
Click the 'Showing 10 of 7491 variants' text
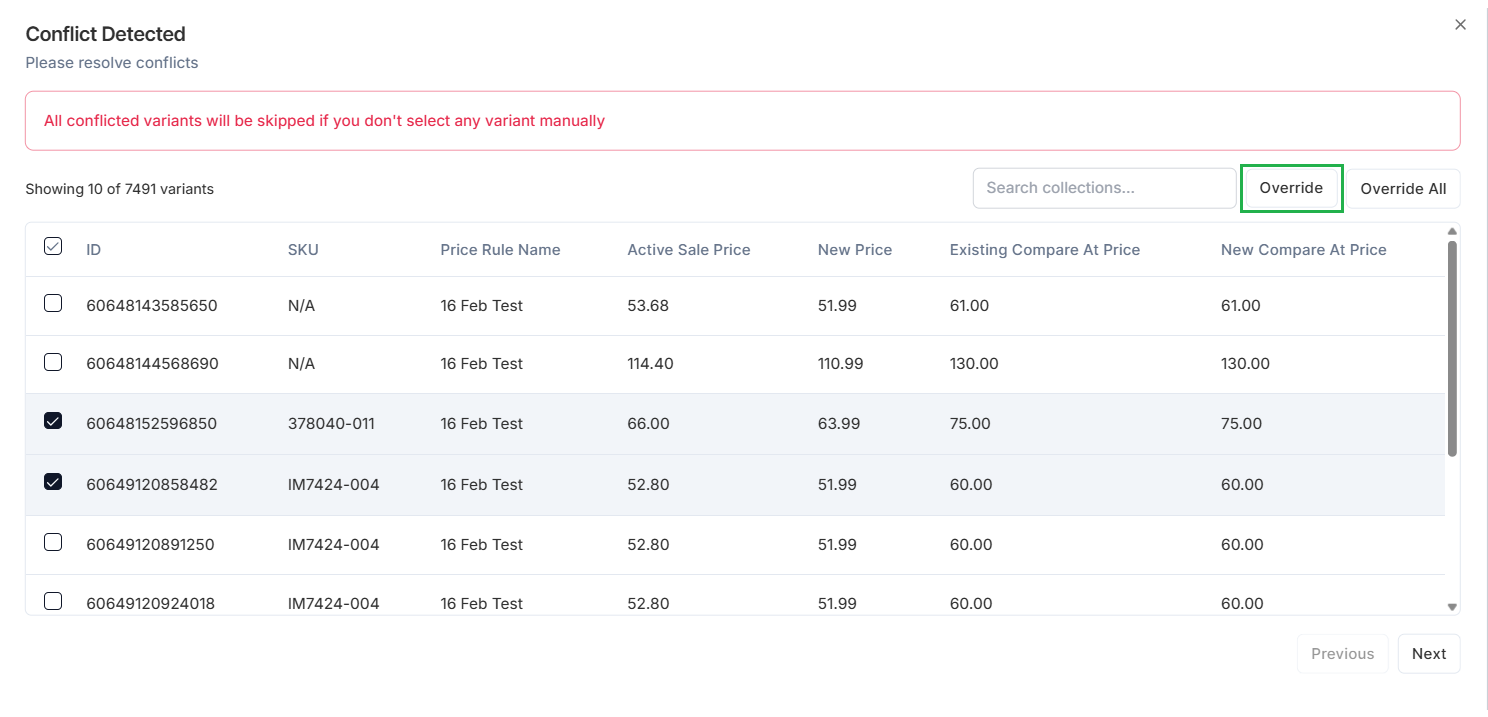119,189
